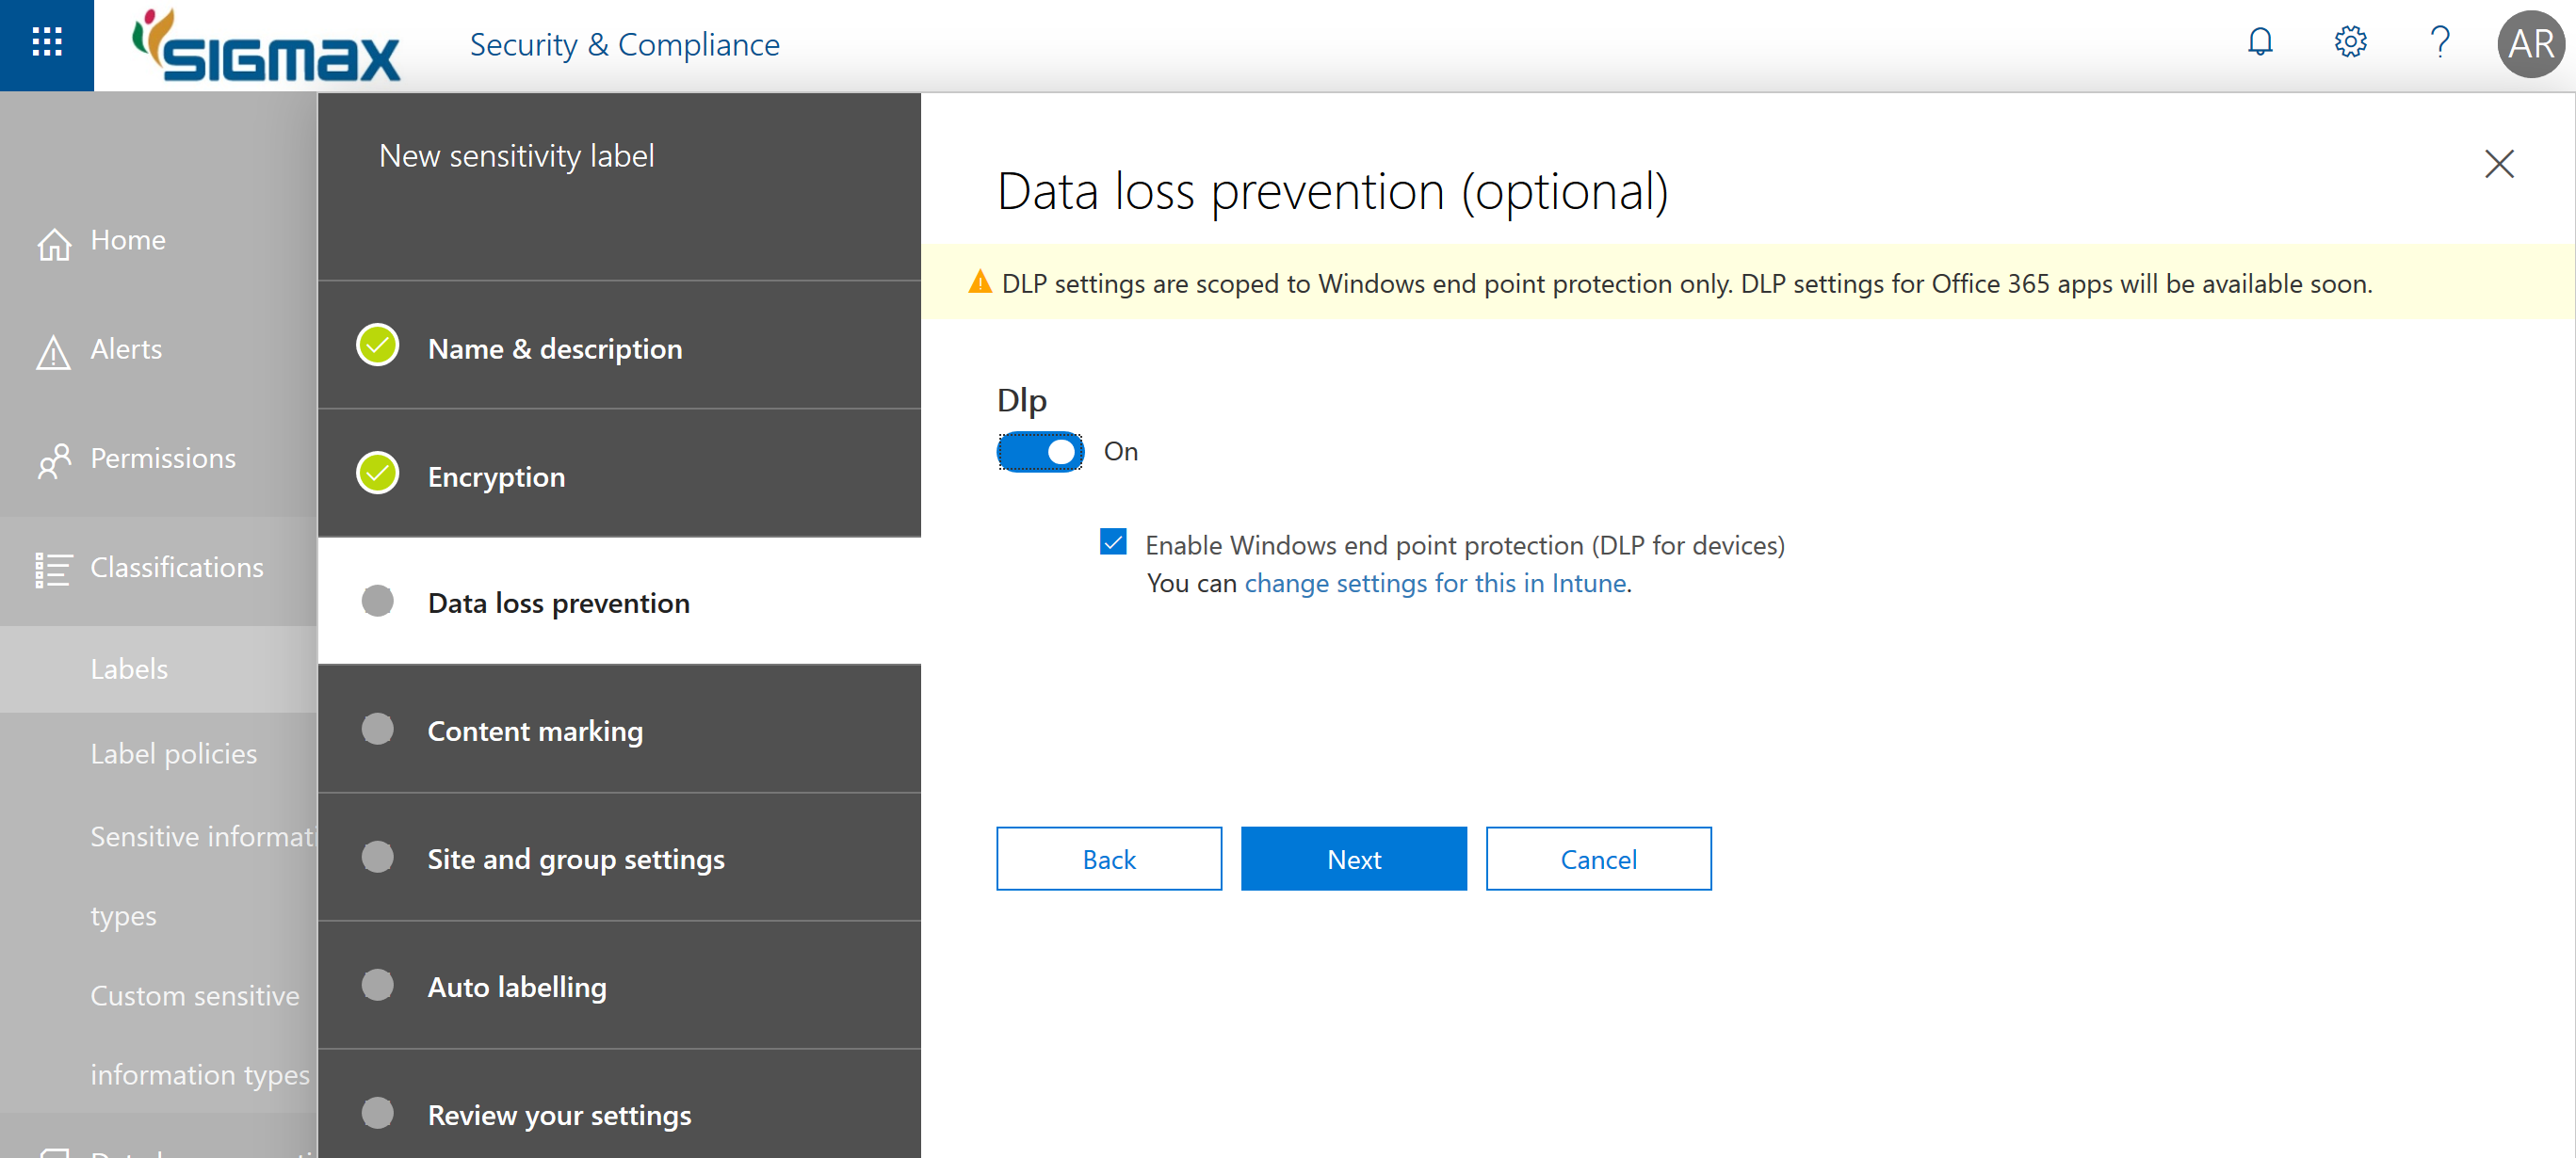Image resolution: width=2576 pixels, height=1158 pixels.
Task: Click the Next button to proceed
Action: [1353, 859]
